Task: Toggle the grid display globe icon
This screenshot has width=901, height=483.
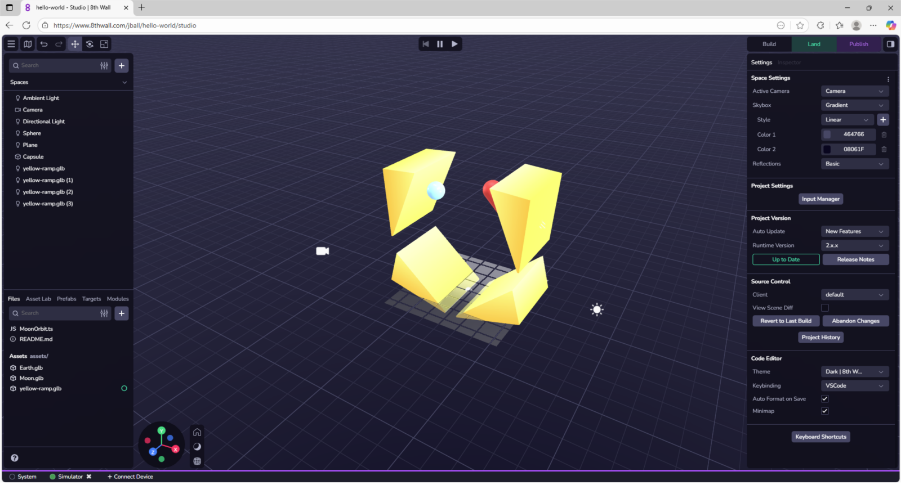Action: (197, 461)
